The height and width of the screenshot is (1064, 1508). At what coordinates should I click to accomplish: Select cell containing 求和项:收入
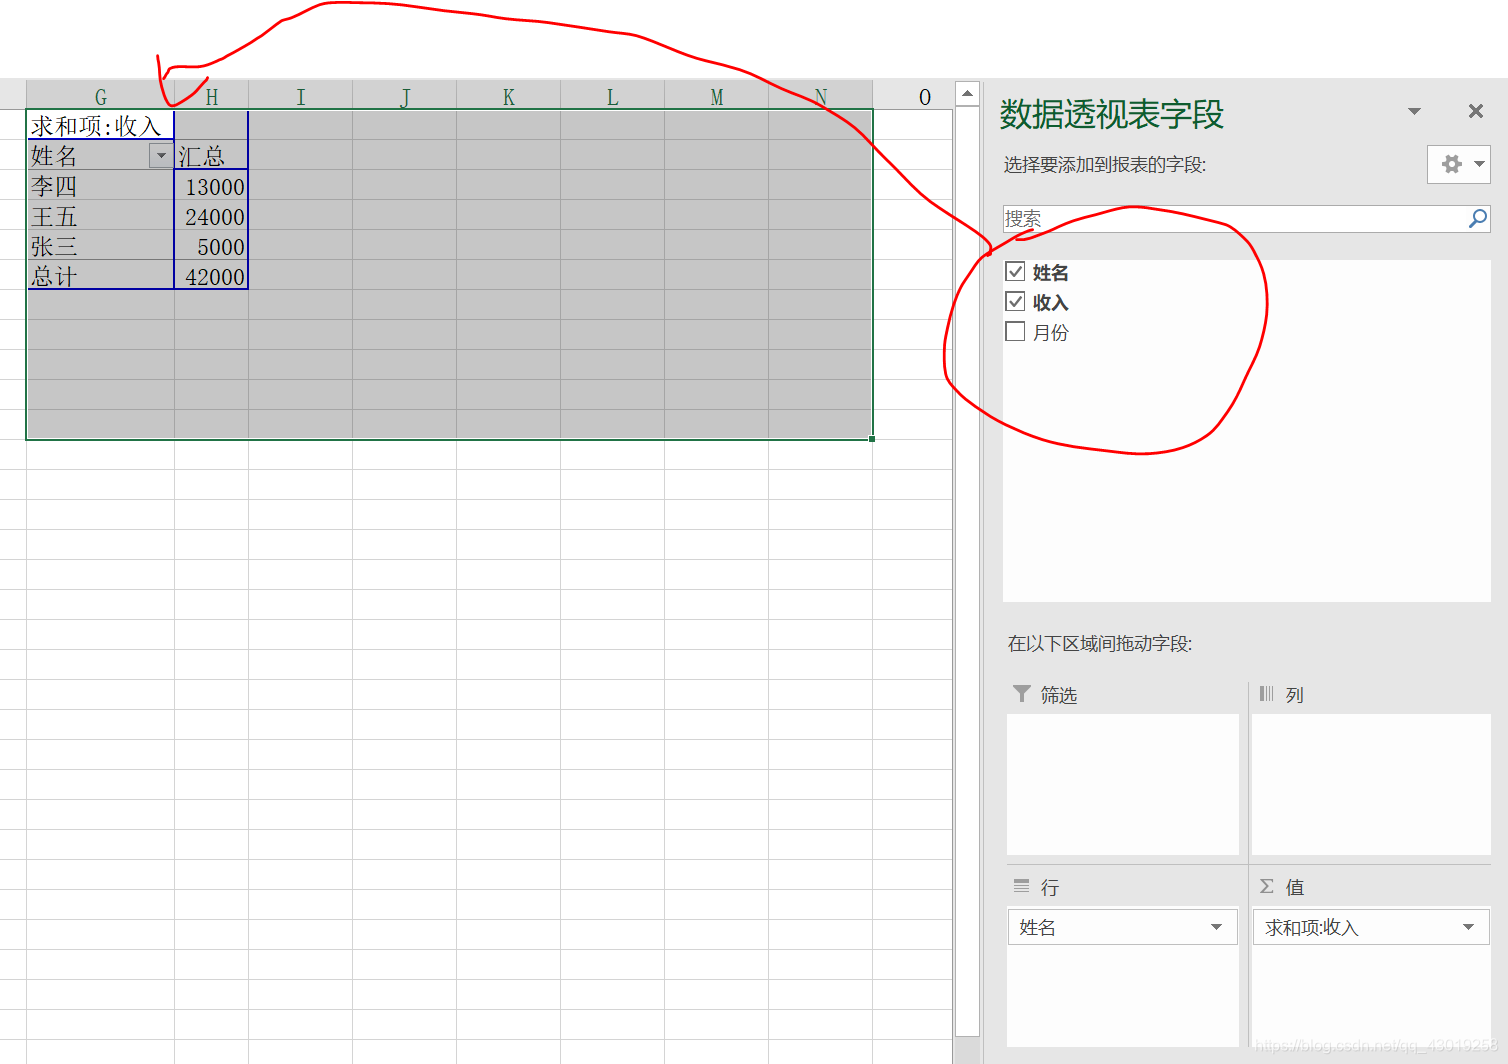coord(100,125)
